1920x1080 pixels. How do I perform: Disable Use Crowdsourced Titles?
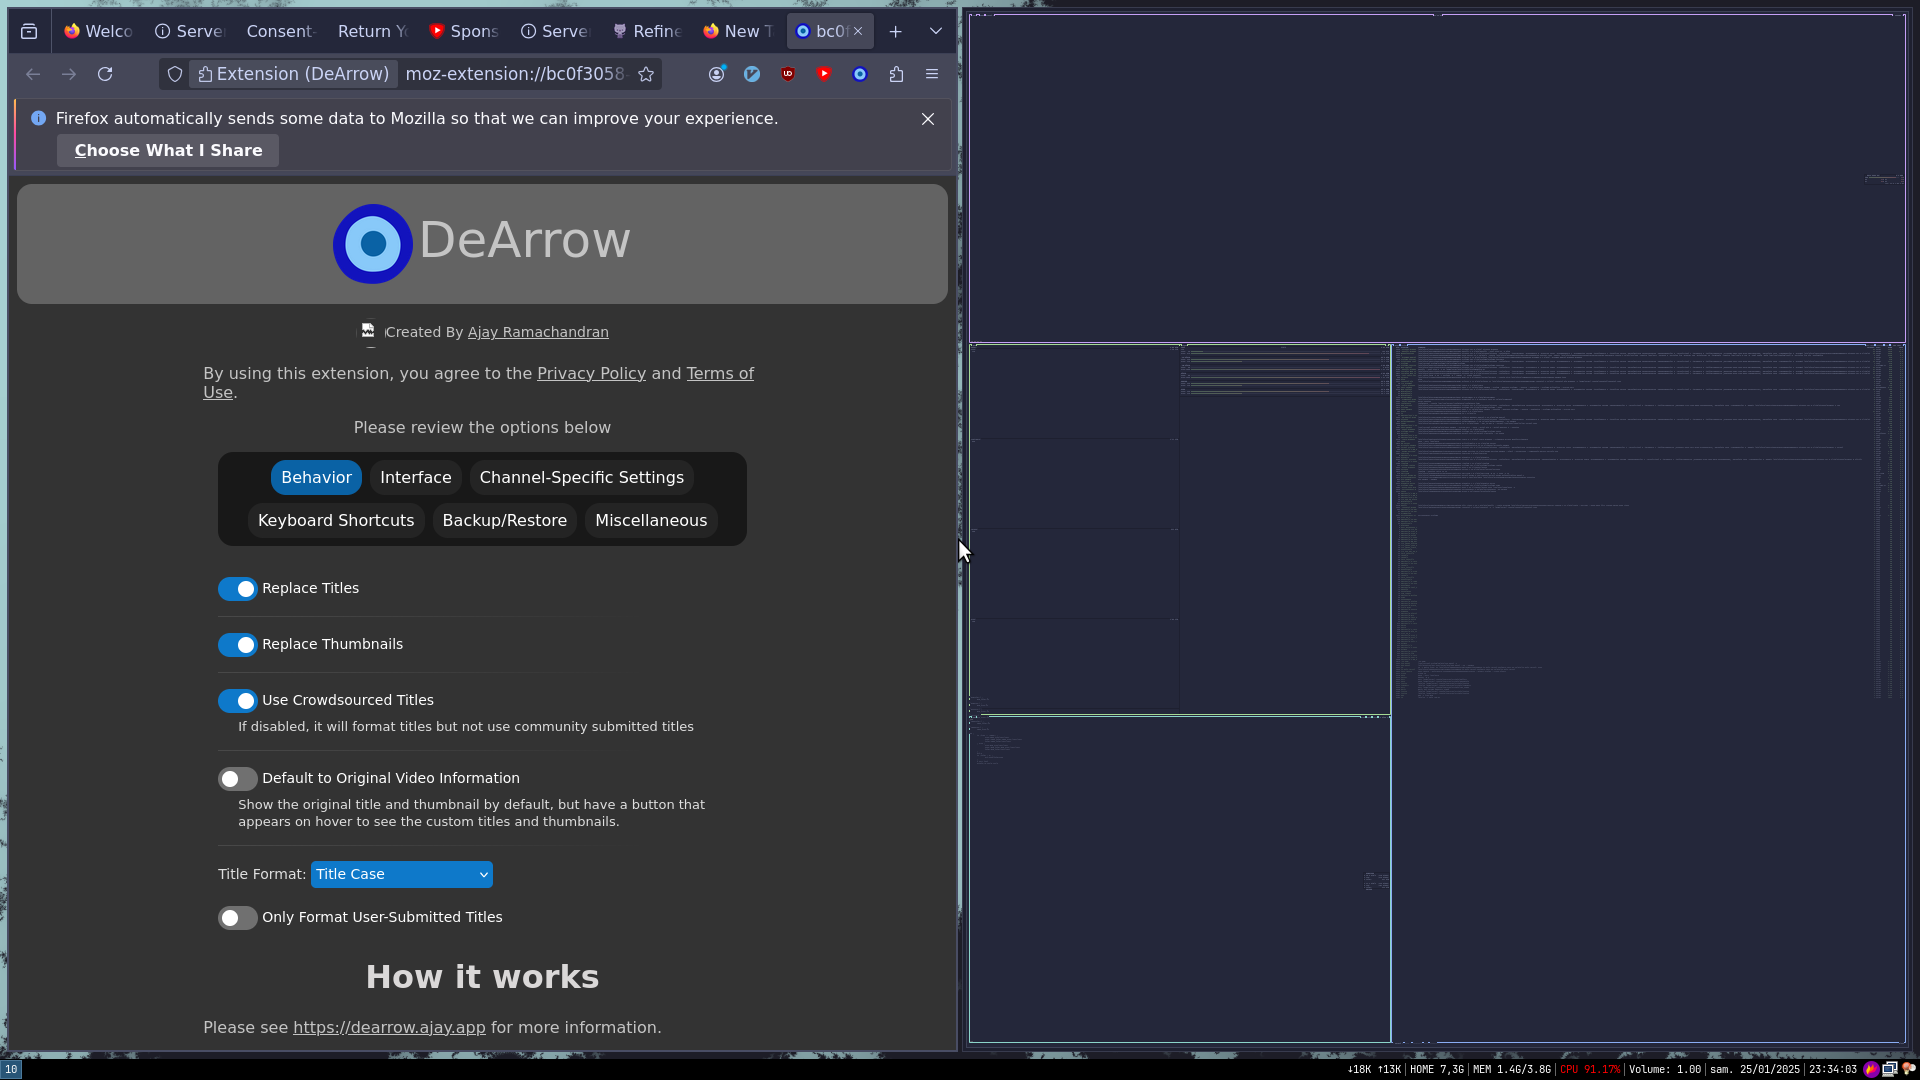[x=238, y=701]
